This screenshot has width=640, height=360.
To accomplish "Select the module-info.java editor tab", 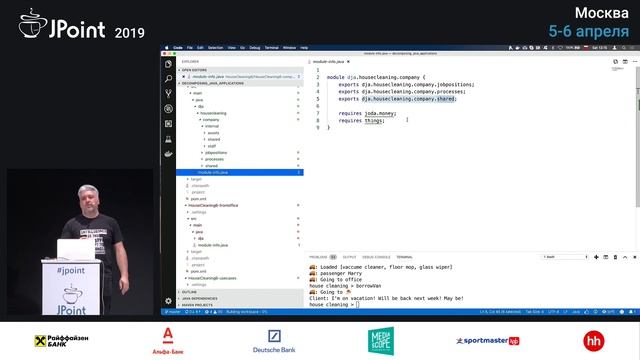I will [328, 62].
